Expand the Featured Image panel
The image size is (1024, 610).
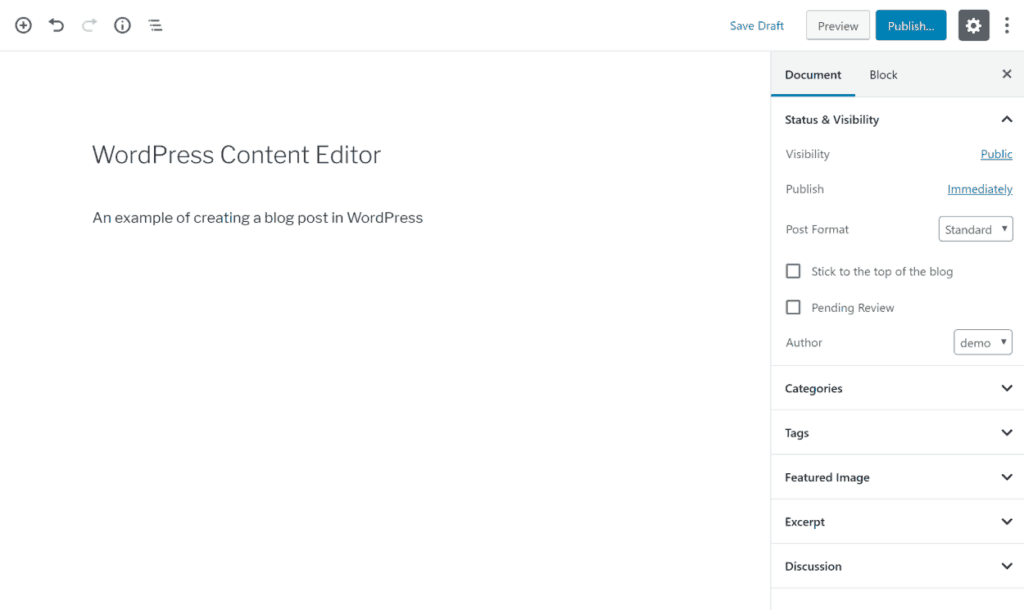coord(897,477)
